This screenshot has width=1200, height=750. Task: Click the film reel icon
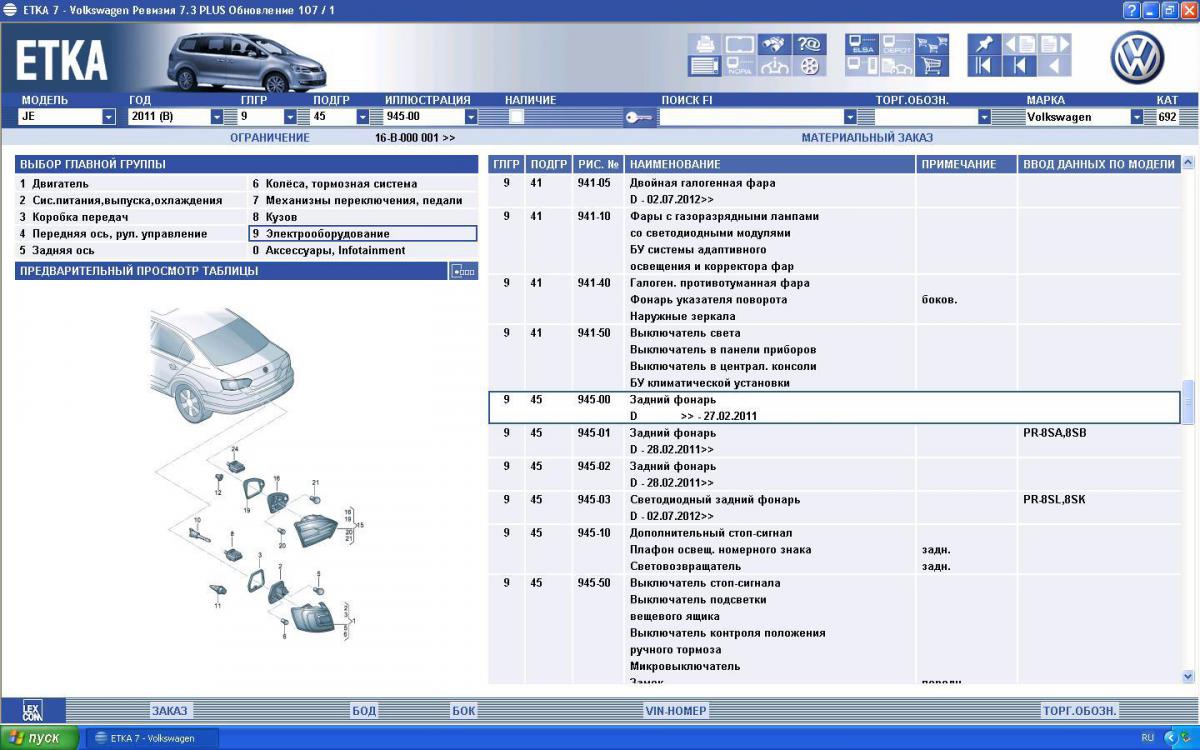[808, 66]
